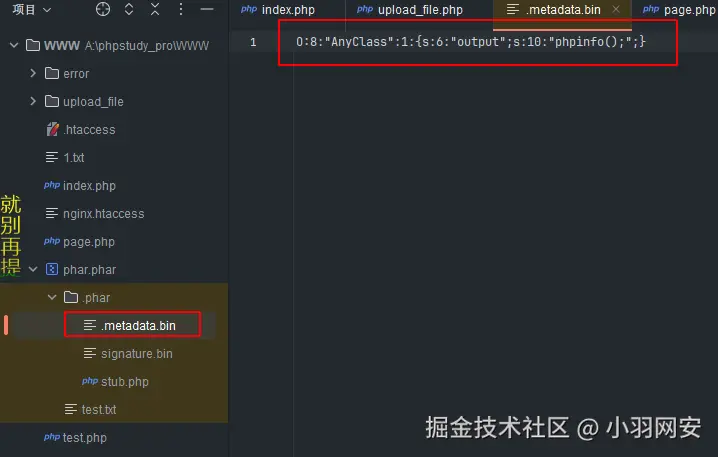The width and height of the screenshot is (718, 457).
Task: Collapse the phar.phar archive chevron
Action: (33, 269)
